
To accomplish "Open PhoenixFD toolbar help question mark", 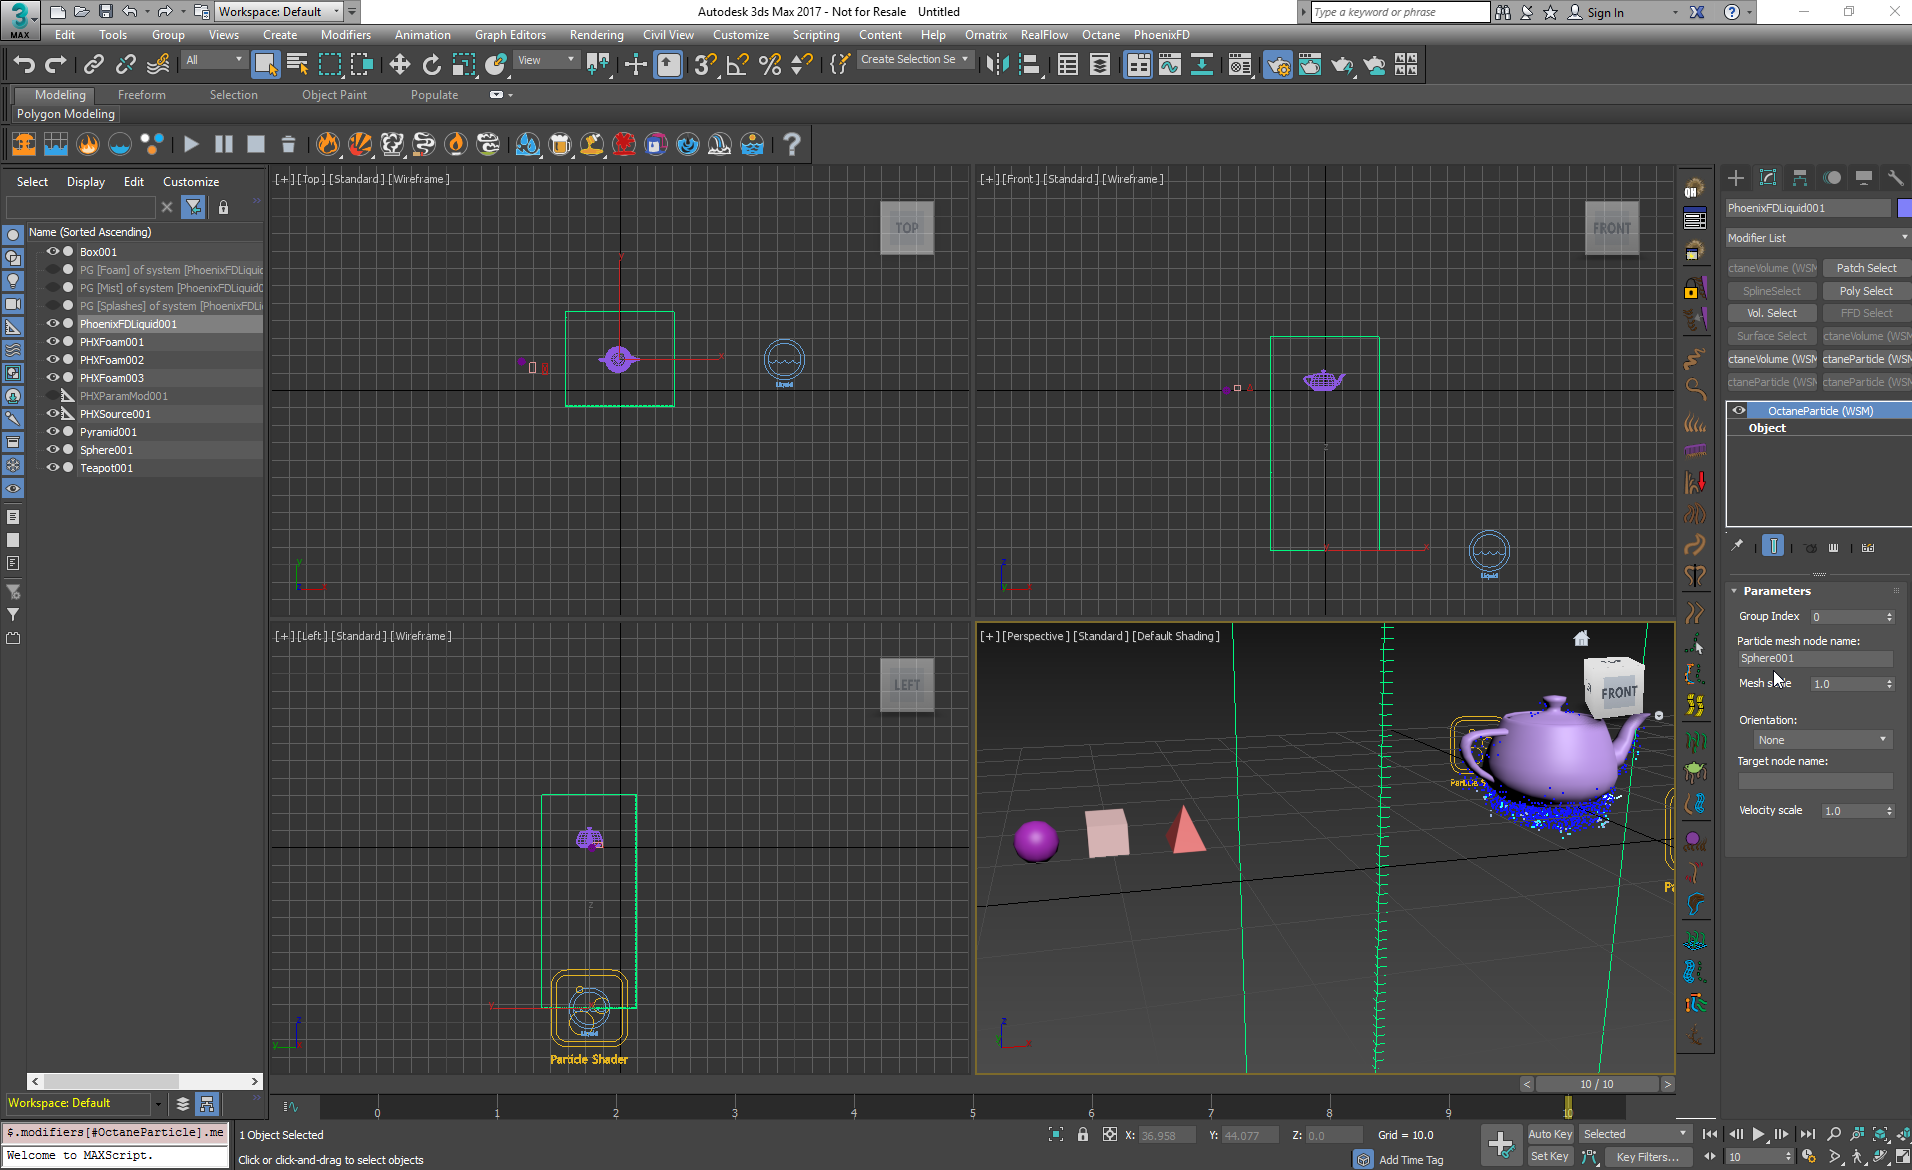I will point(791,144).
